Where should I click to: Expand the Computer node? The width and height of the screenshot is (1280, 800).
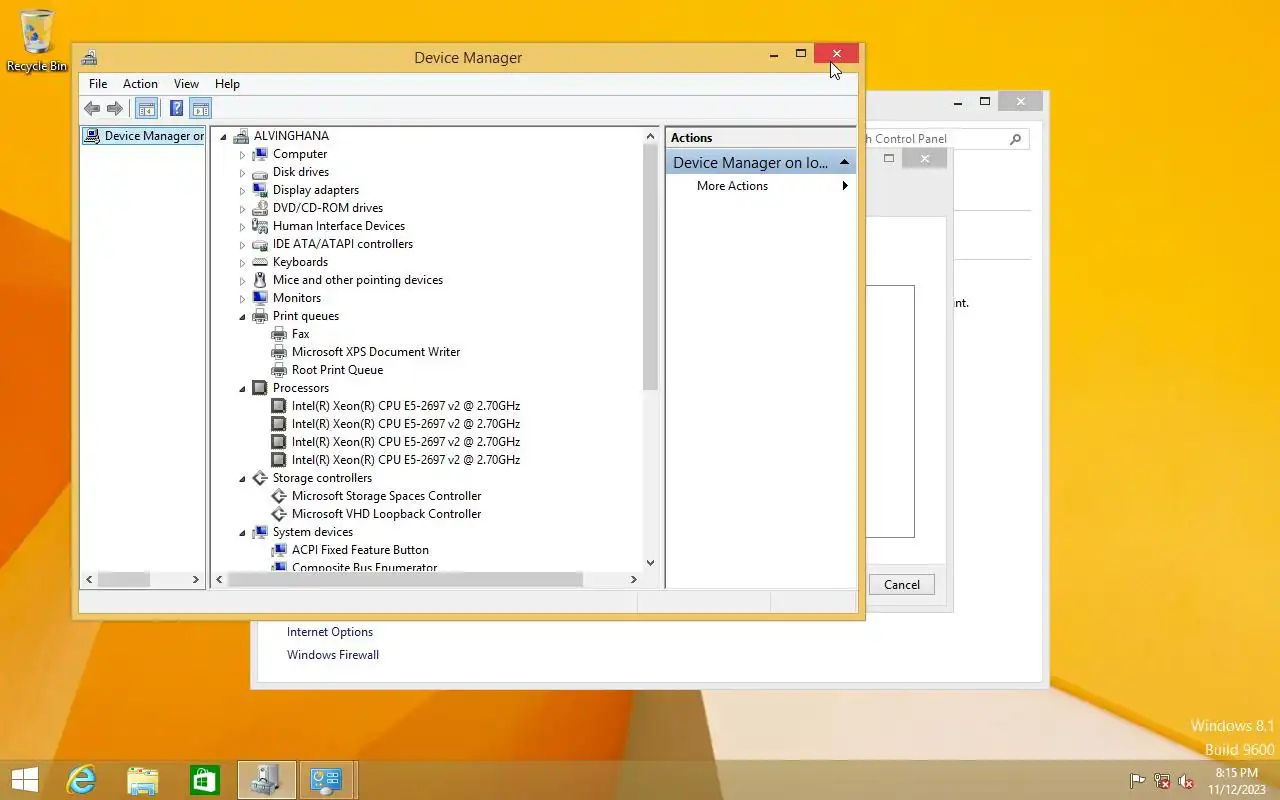click(242, 155)
